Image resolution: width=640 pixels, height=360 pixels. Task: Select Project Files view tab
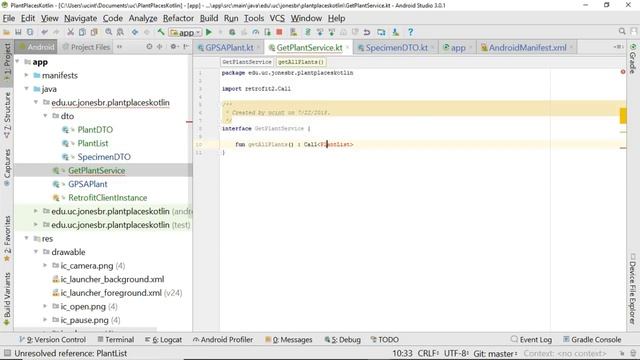pos(87,47)
